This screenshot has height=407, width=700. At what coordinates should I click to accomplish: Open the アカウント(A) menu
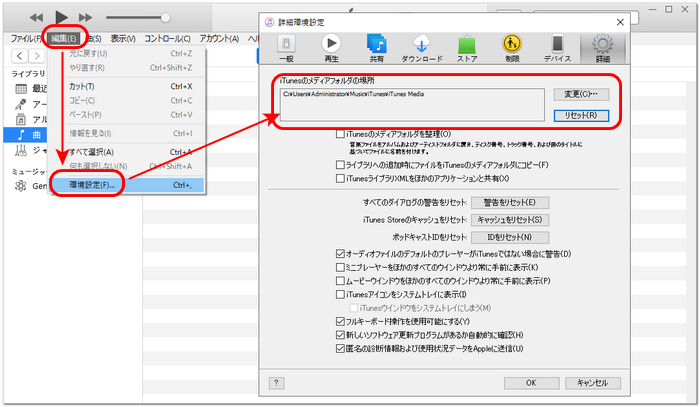[x=219, y=39]
